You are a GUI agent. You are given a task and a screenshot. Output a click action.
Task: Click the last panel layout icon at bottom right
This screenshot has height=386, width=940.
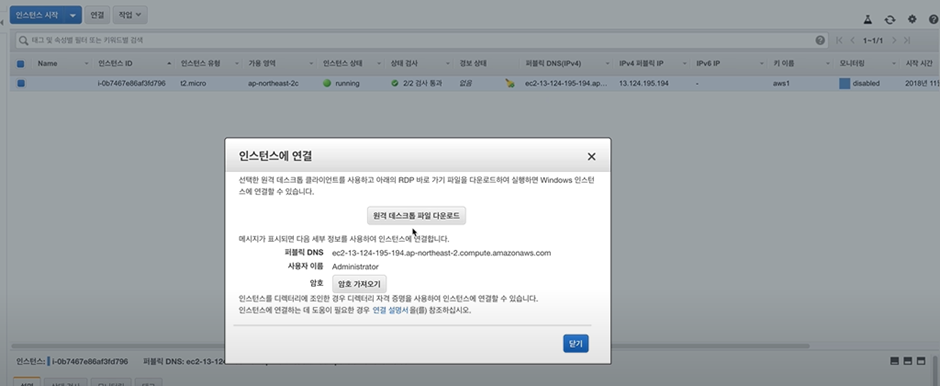pos(921,361)
